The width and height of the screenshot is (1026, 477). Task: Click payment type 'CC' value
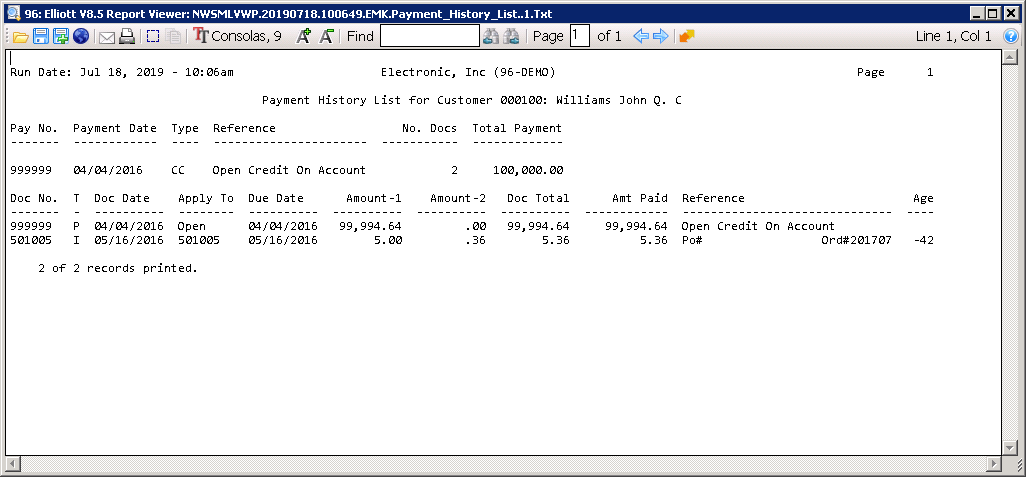[x=178, y=171]
